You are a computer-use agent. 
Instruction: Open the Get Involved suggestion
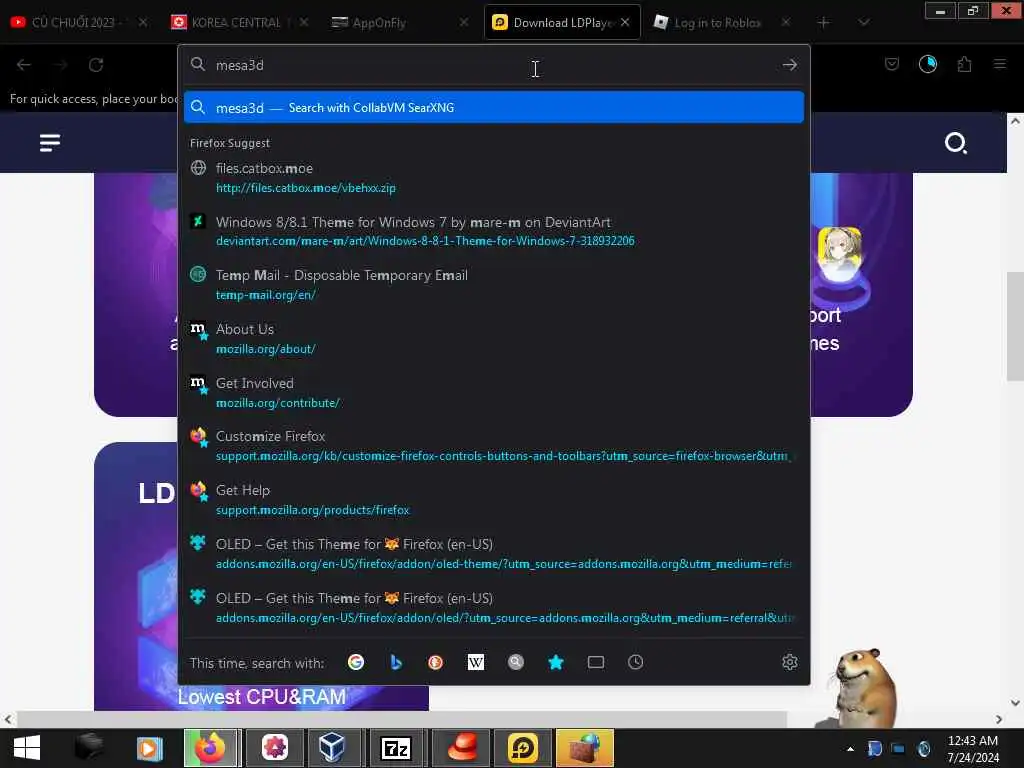coord(494,392)
